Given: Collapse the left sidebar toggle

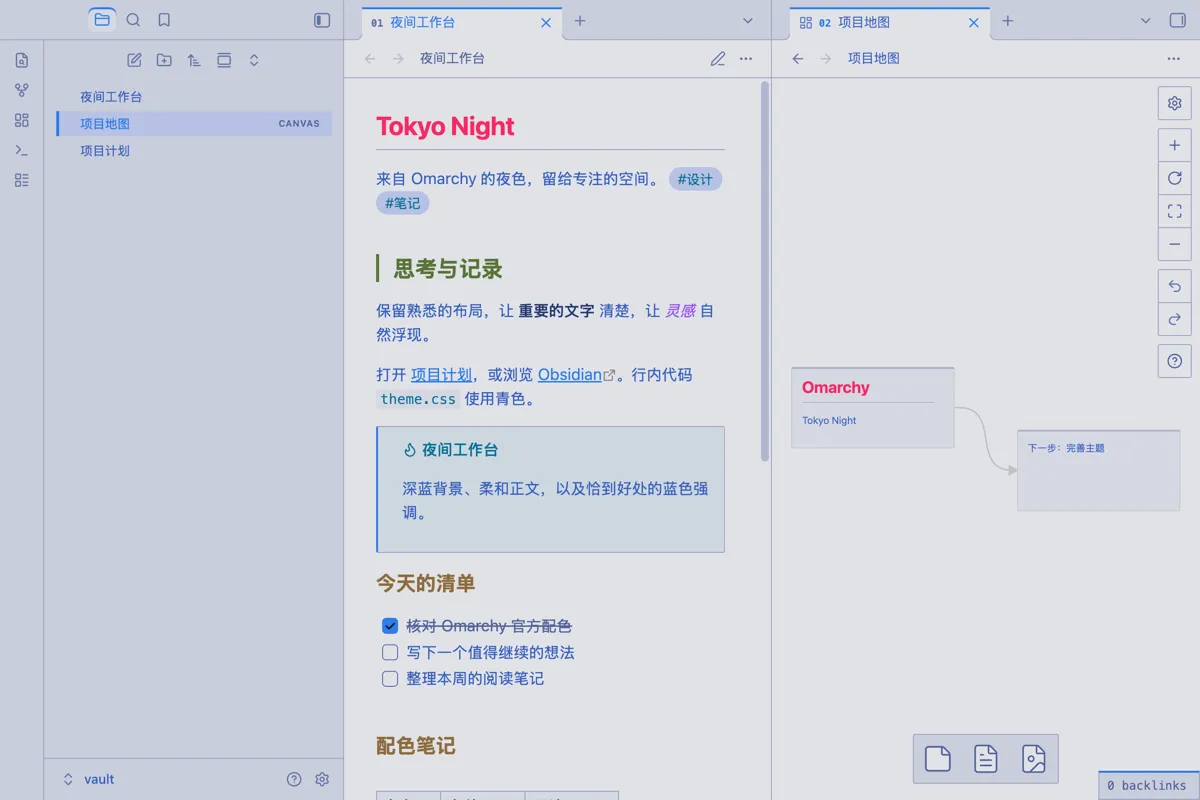Looking at the screenshot, I should (322, 20).
